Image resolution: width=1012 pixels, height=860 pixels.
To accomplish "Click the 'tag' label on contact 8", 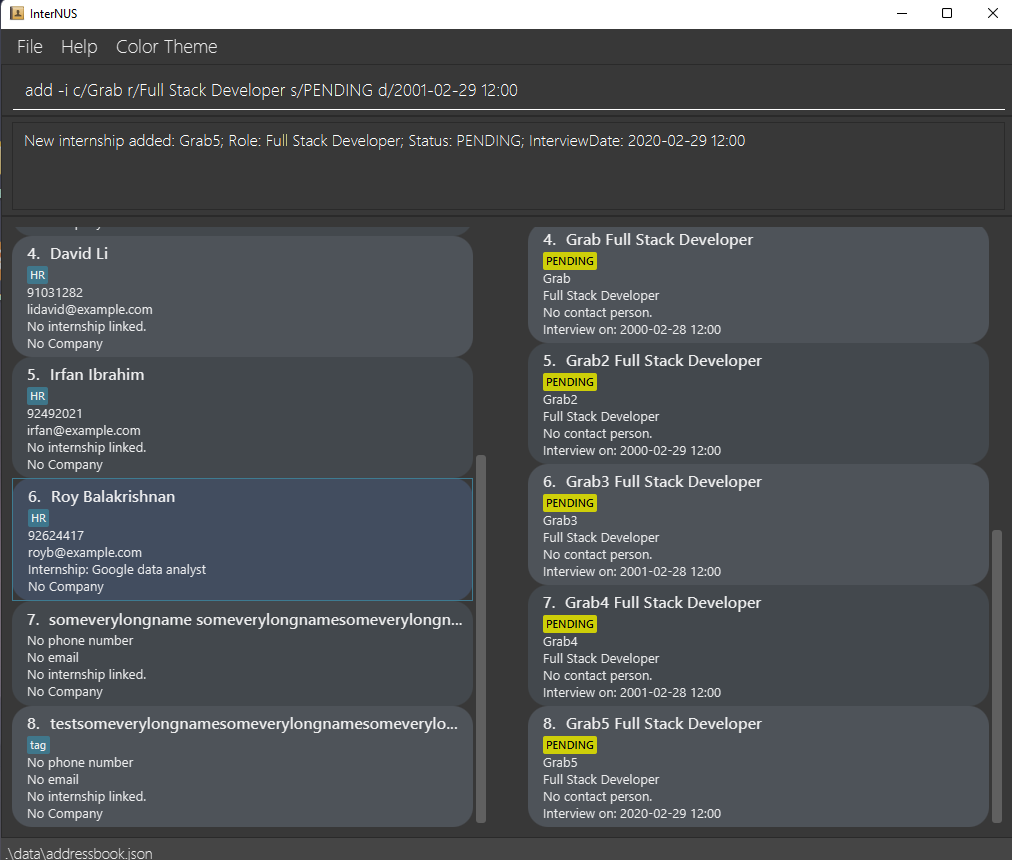I will tap(38, 745).
